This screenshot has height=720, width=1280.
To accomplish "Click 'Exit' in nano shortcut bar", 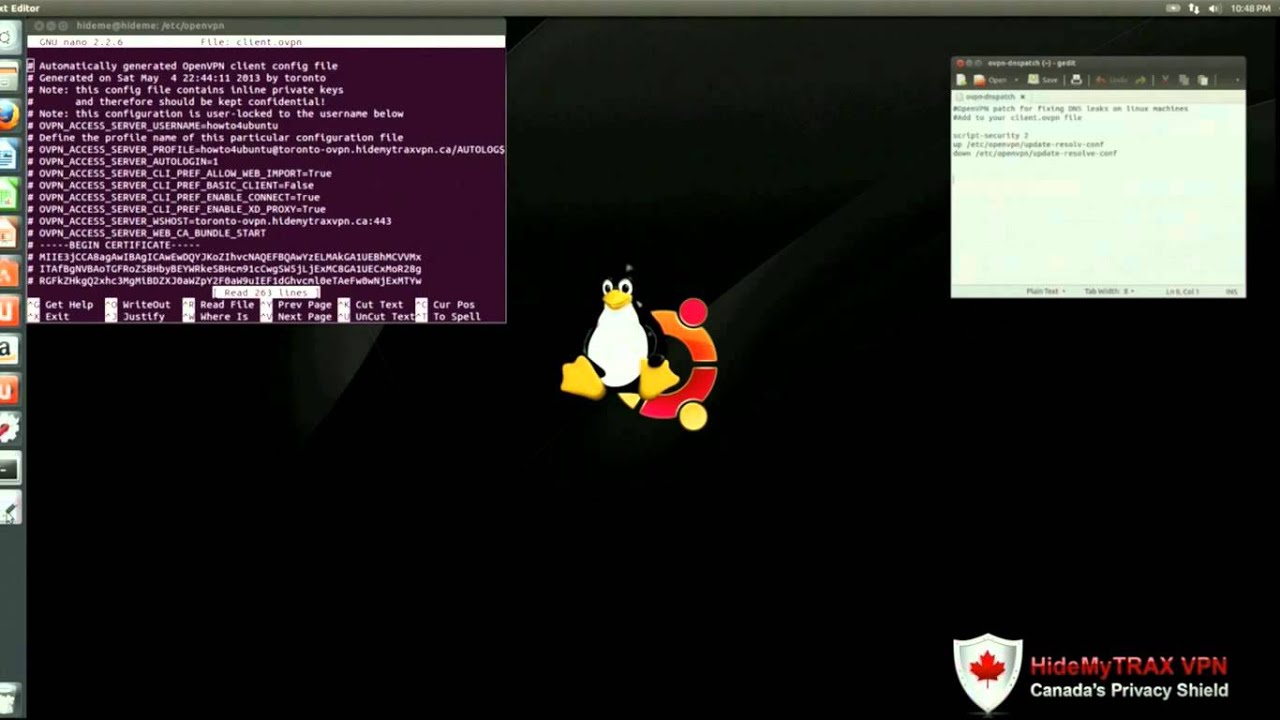I will click(57, 317).
